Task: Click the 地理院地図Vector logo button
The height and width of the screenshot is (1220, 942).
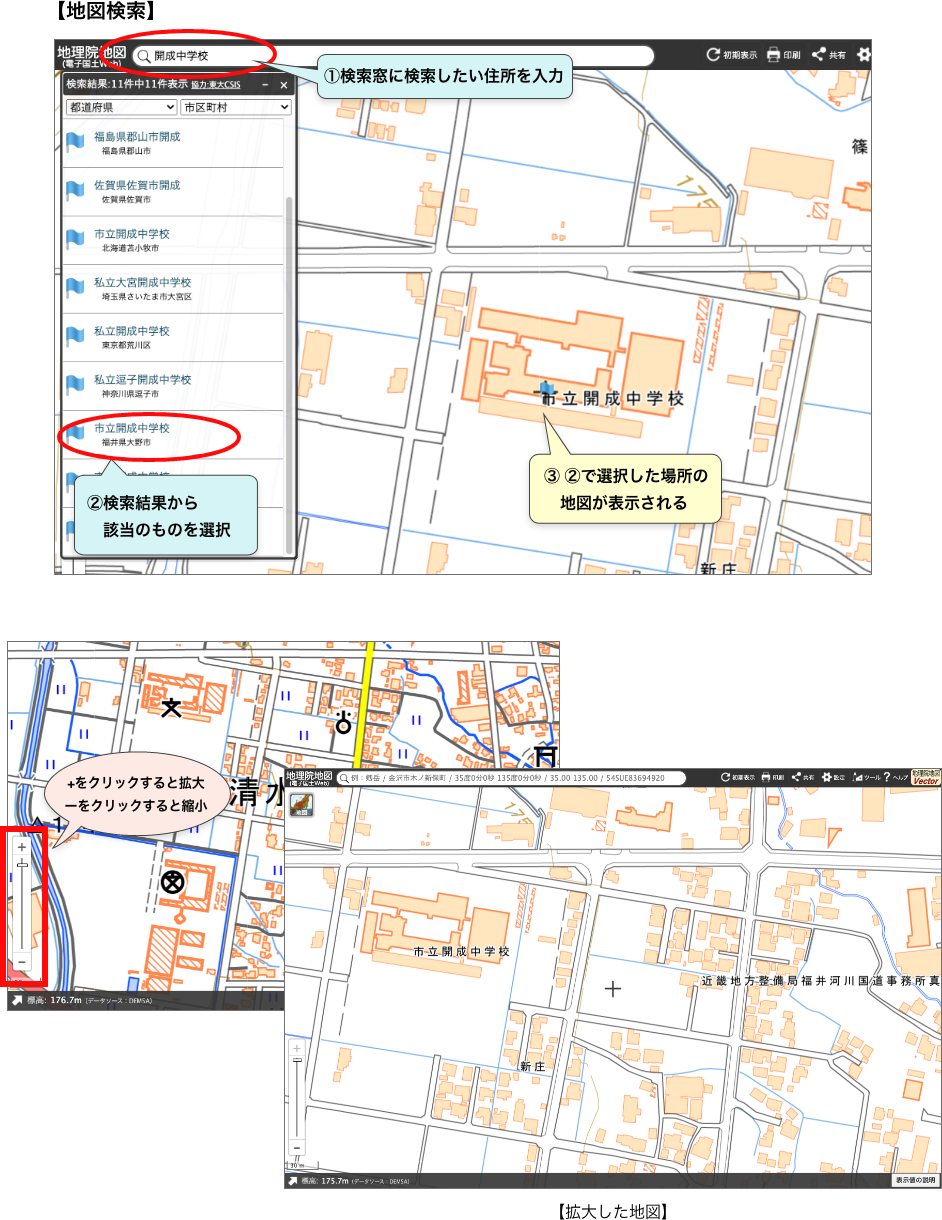Action: (x=925, y=777)
